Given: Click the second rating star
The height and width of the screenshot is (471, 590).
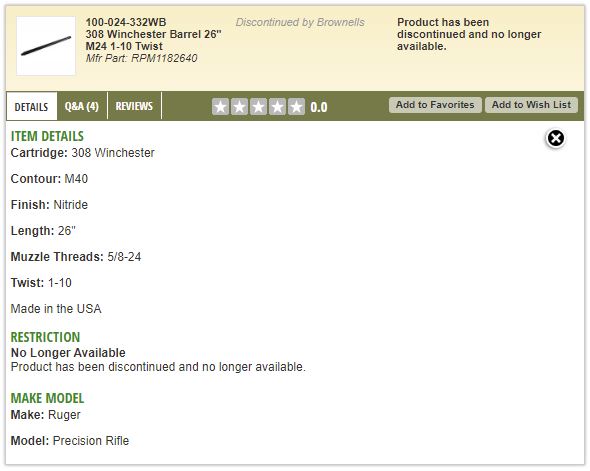Looking at the screenshot, I should (239, 107).
